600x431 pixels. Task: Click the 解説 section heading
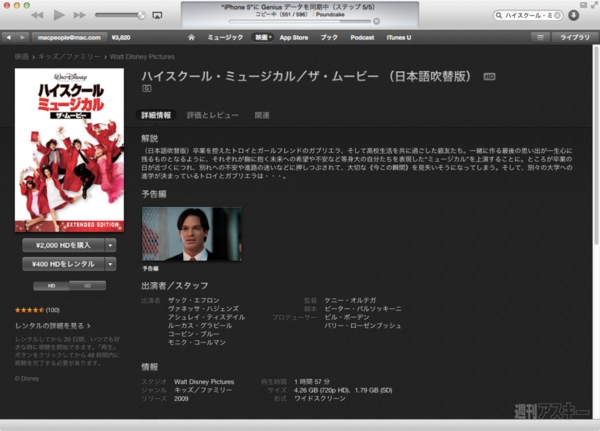pos(150,139)
